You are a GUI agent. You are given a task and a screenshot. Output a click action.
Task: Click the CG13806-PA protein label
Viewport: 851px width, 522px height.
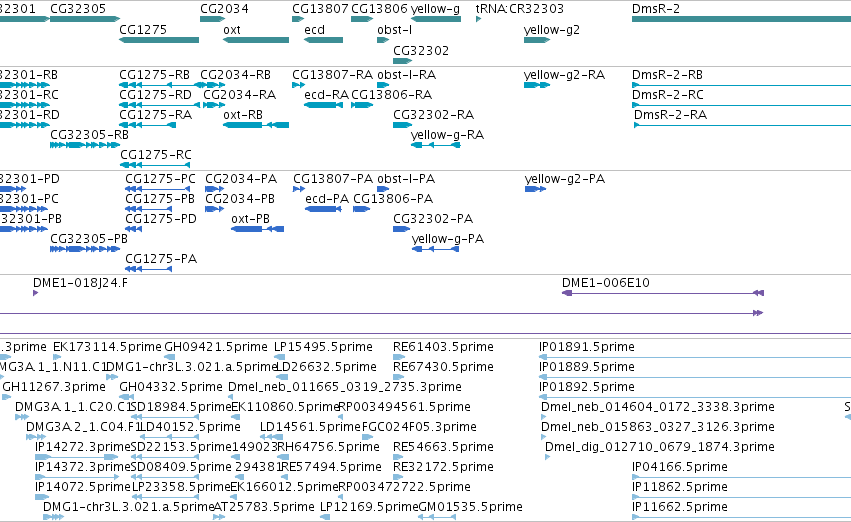click(x=393, y=199)
